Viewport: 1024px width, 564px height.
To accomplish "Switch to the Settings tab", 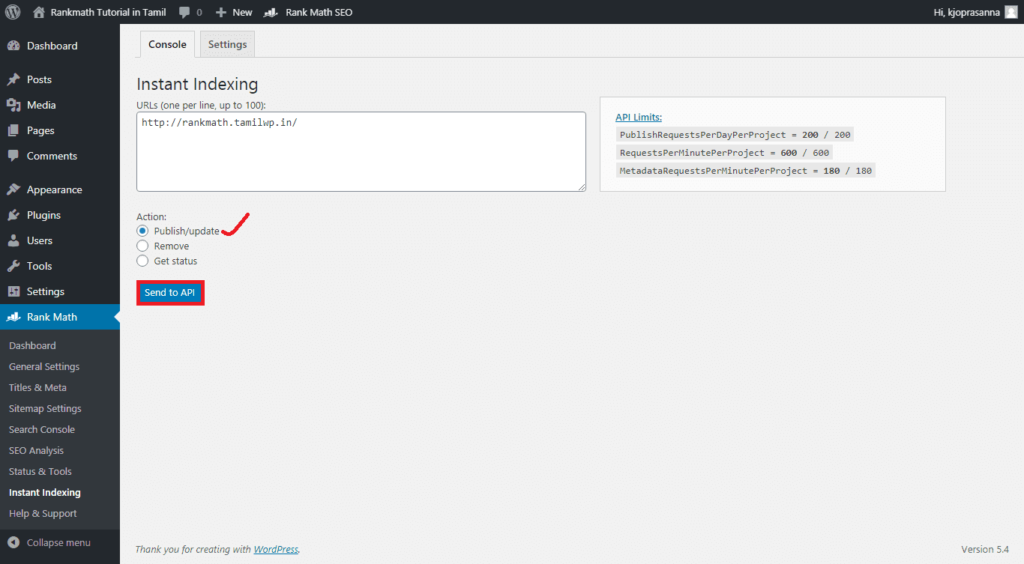I will coord(227,44).
